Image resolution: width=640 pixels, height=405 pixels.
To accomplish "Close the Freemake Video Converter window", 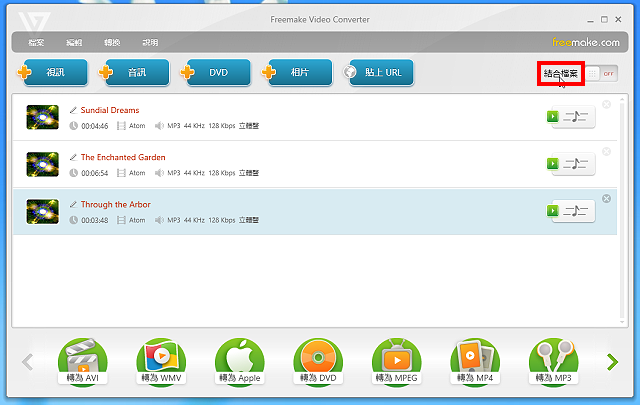I will tap(618, 19).
